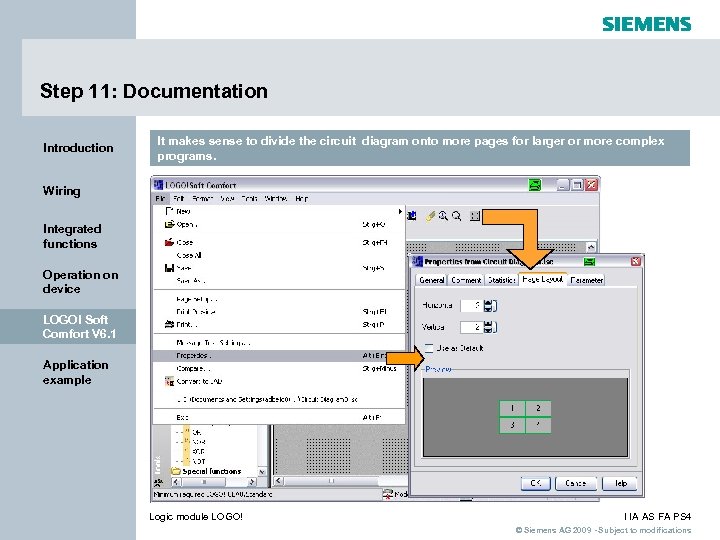The image size is (720, 540).
Task: Choose Save As... in the File menu
Action: point(279,281)
